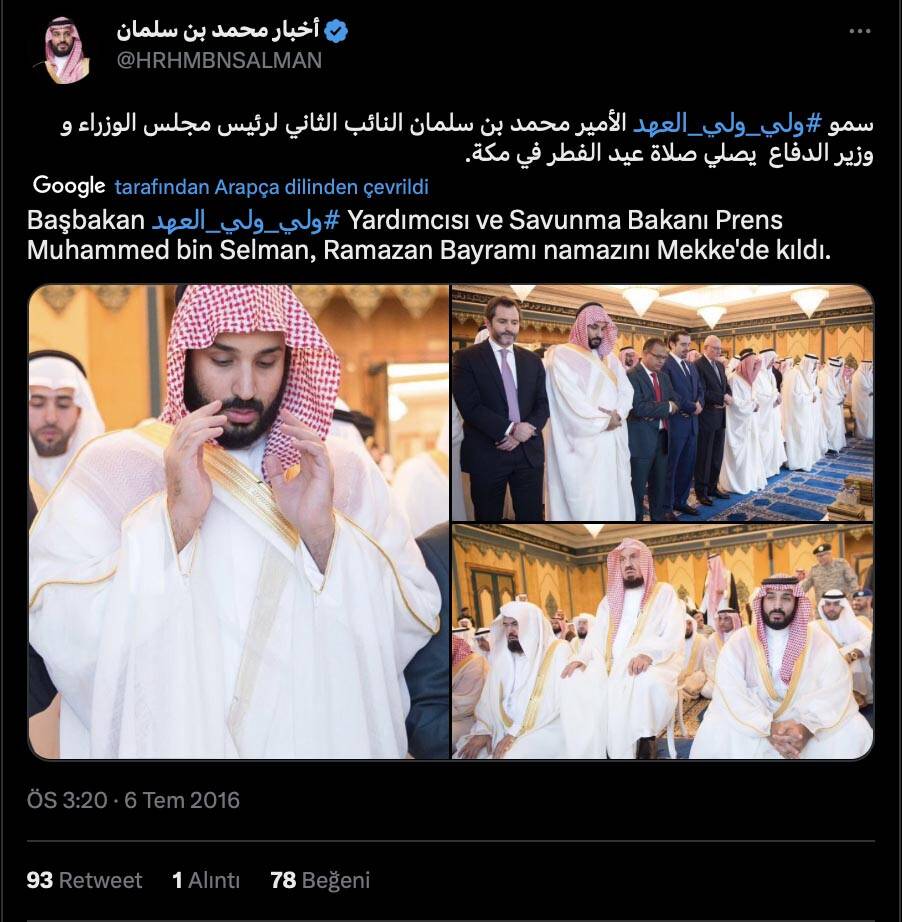View the 93 Retweet list

(x=84, y=880)
